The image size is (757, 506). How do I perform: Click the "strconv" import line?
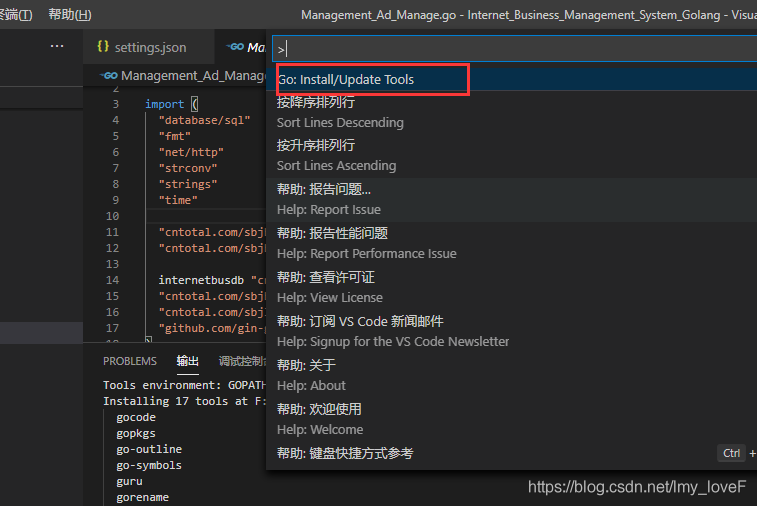(188, 168)
